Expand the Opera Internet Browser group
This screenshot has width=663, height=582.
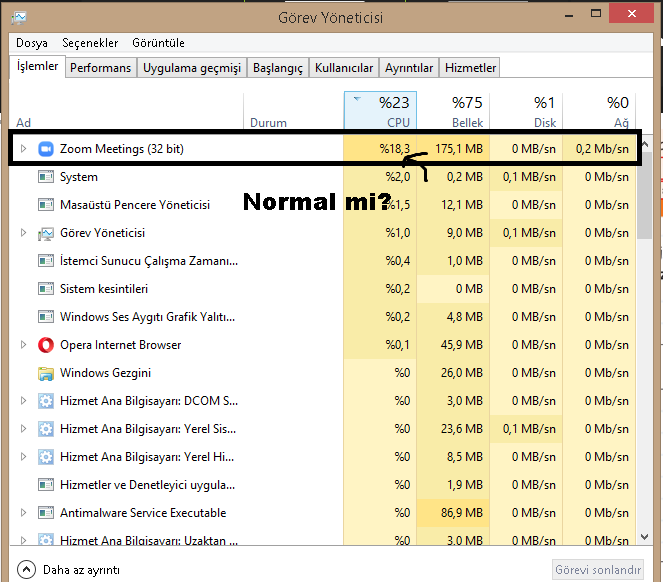[x=24, y=345]
